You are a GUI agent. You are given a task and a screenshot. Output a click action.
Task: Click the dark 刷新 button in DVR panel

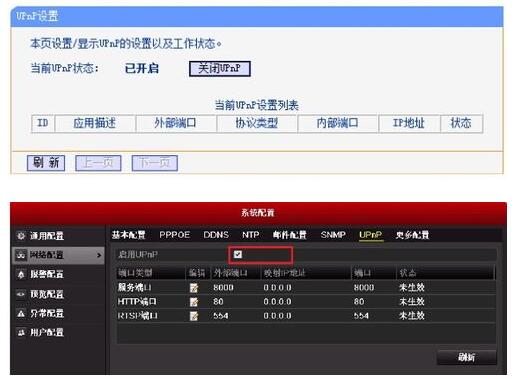[466, 357]
